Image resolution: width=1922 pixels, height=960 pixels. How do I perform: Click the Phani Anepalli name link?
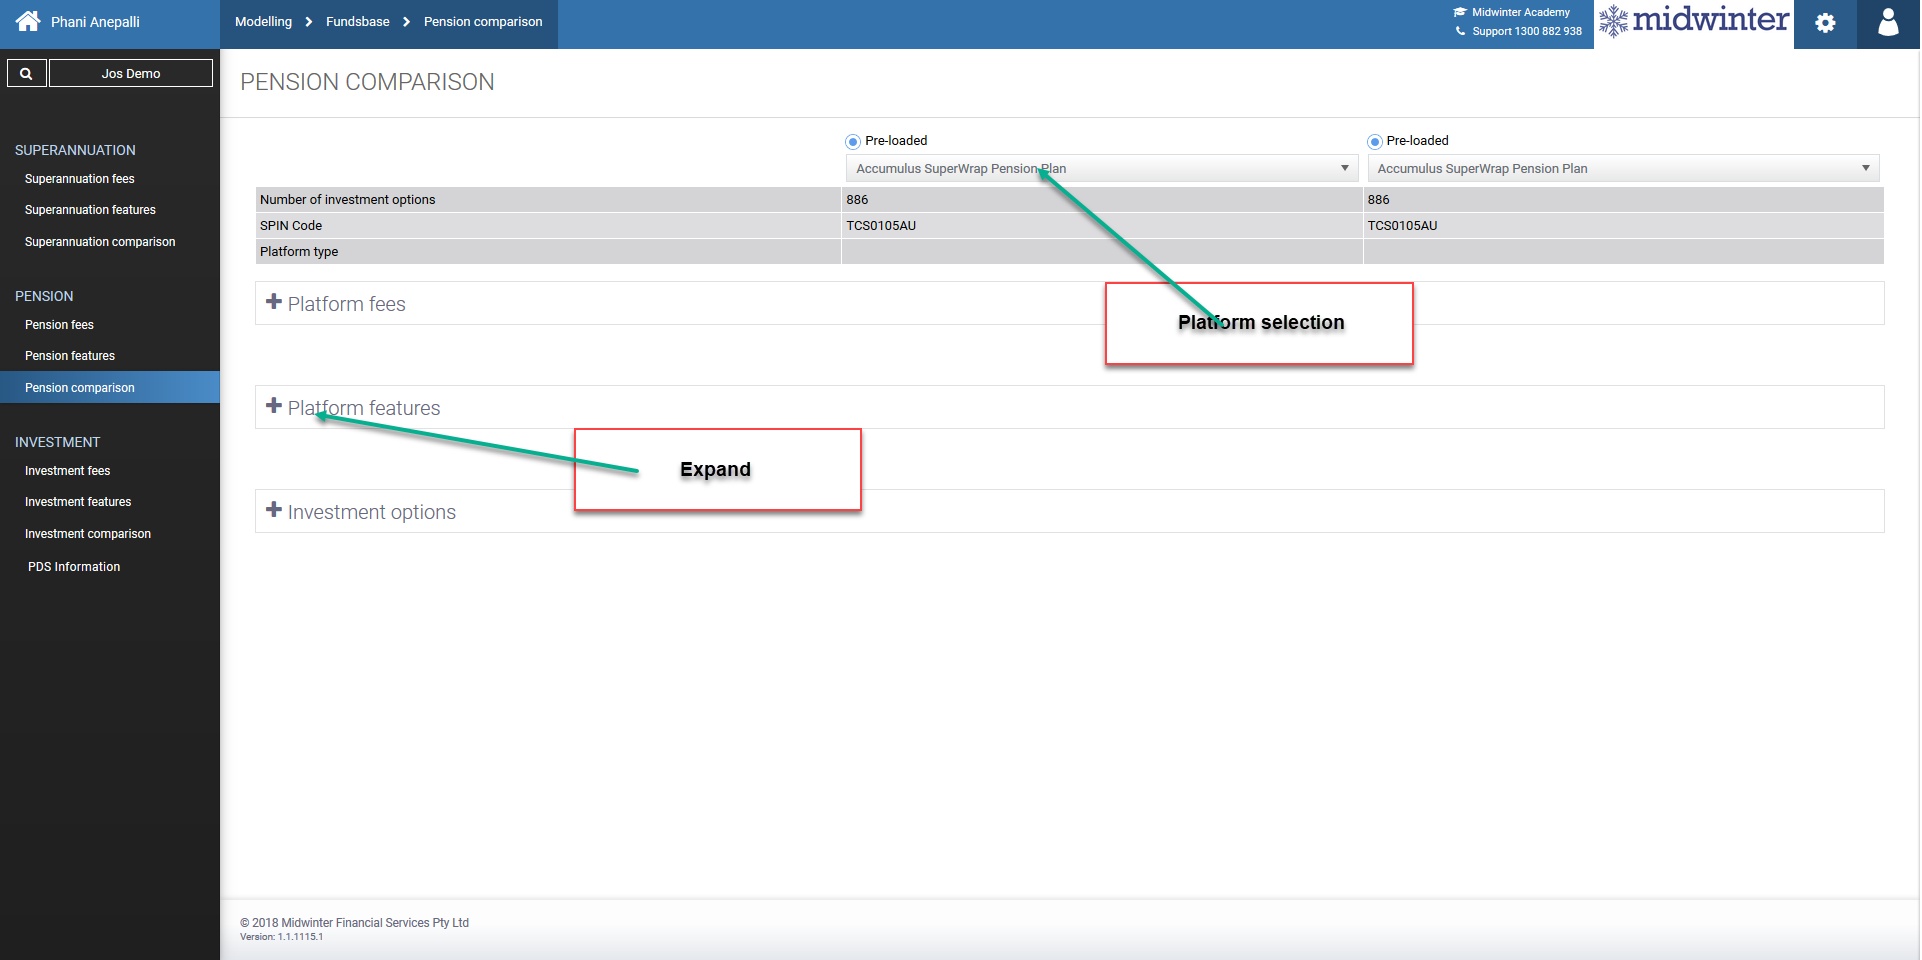95,22
